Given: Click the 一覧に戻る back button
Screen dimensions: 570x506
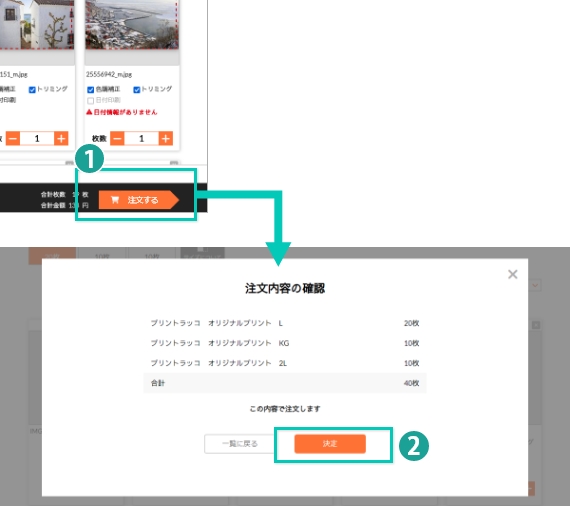Looking at the screenshot, I should pos(240,444).
